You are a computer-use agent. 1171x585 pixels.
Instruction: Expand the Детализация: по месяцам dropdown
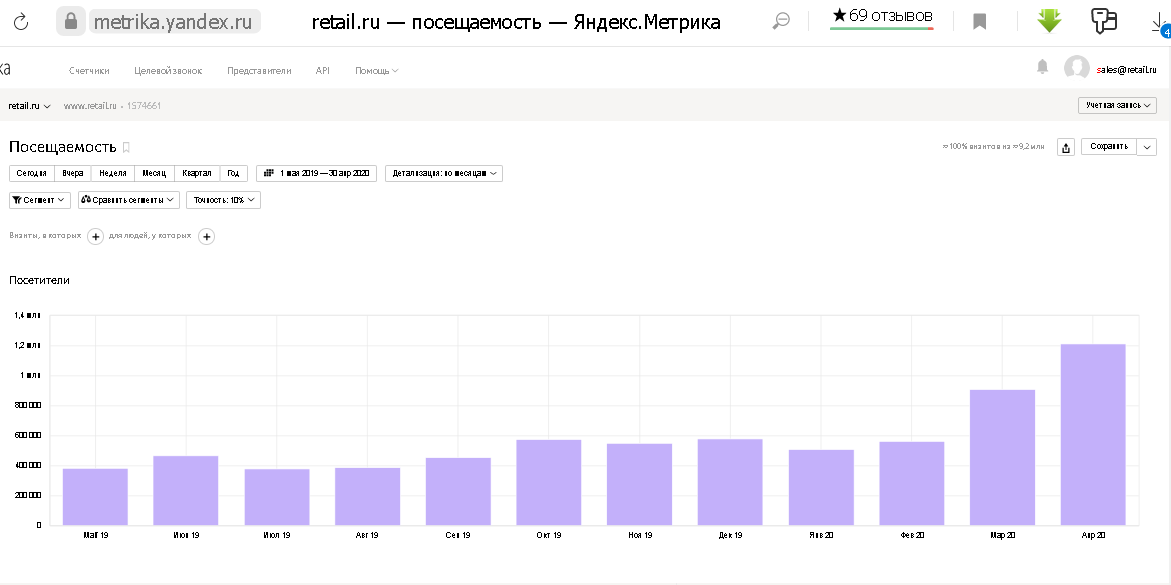(x=444, y=173)
